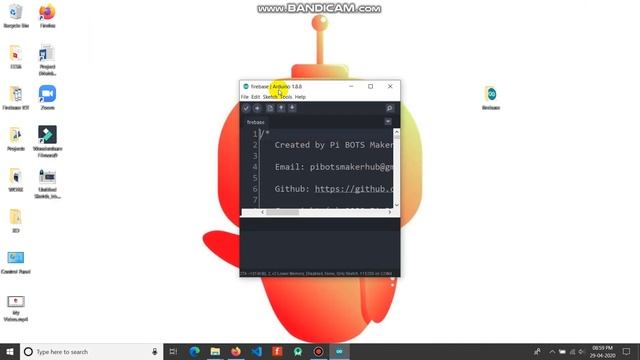Viewport: 640px width, 360px height.
Task: Click line number 1 in the gutter
Action: tap(255, 134)
